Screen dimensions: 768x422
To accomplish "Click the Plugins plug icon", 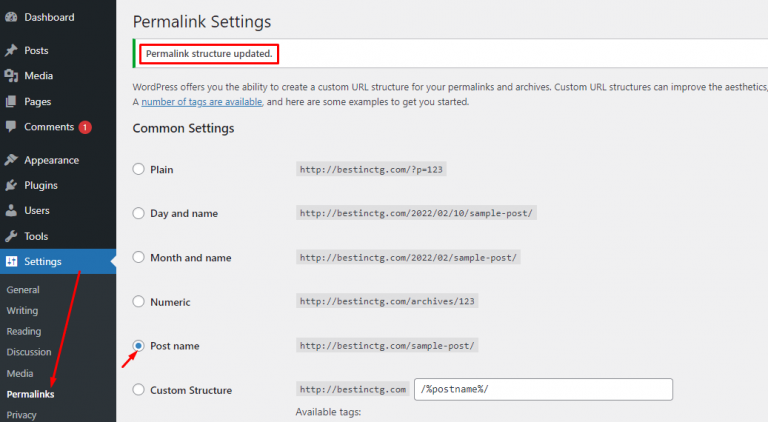I will tap(11, 185).
